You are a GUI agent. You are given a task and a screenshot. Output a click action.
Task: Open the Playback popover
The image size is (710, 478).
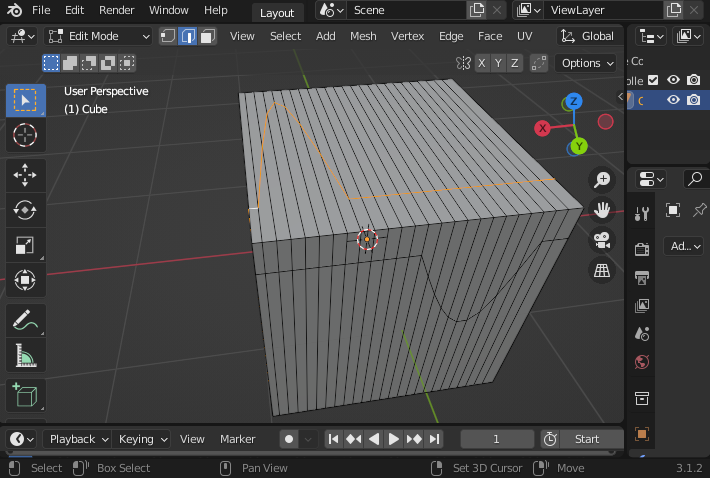pyautogui.click(x=78, y=439)
